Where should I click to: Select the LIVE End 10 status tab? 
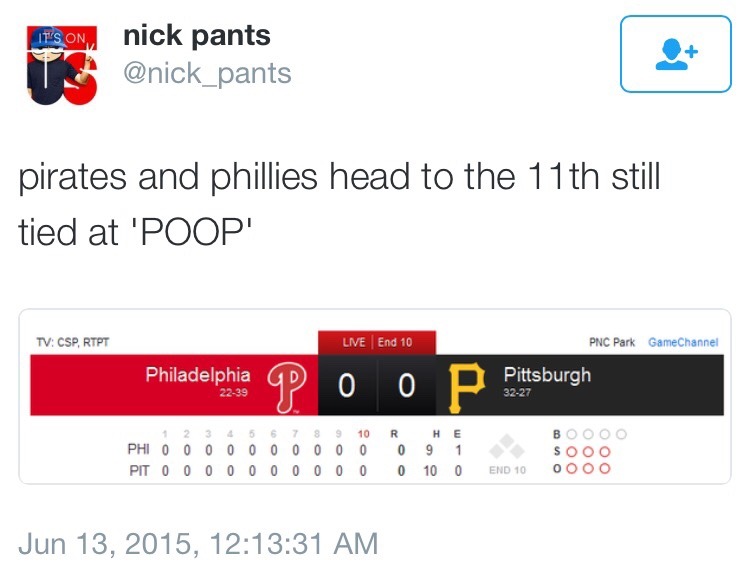(x=377, y=342)
